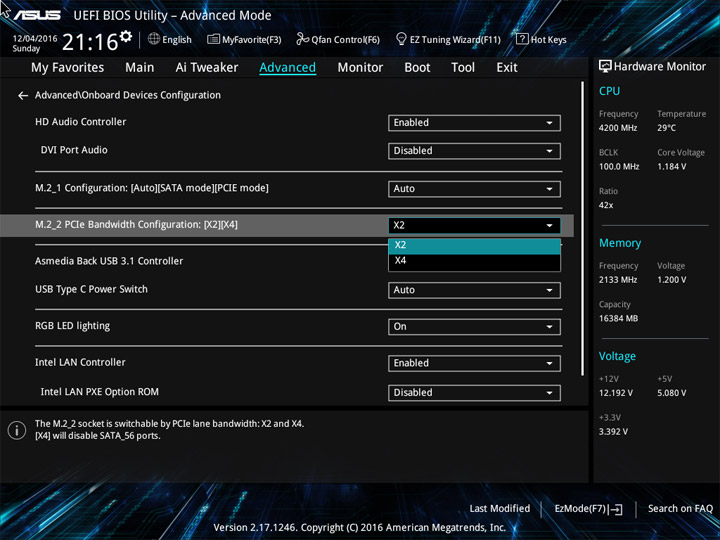Click the settings gear next to the clock
720x540 pixels.
tap(125, 36)
